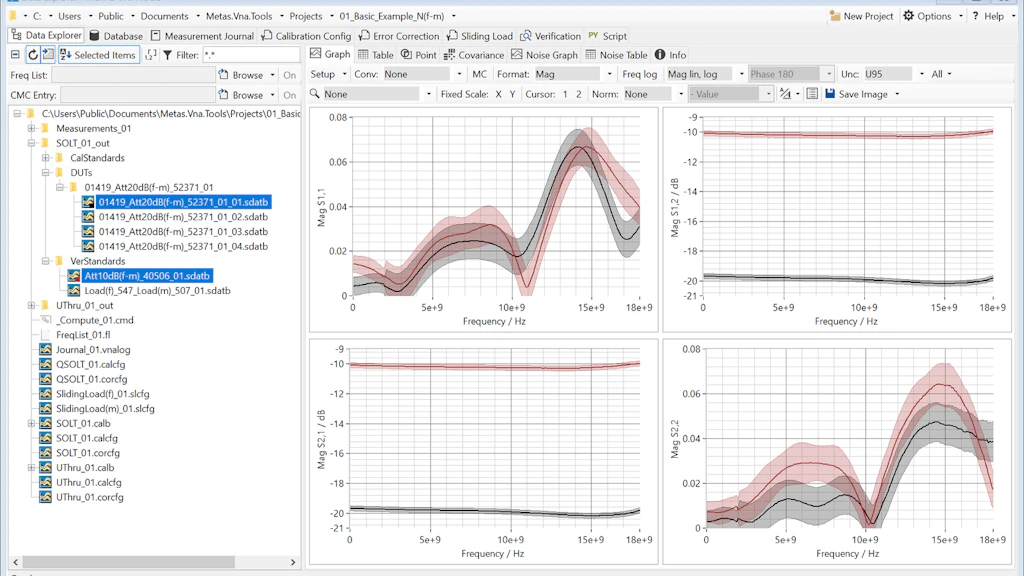Toggle Freq List On button

point(289,75)
